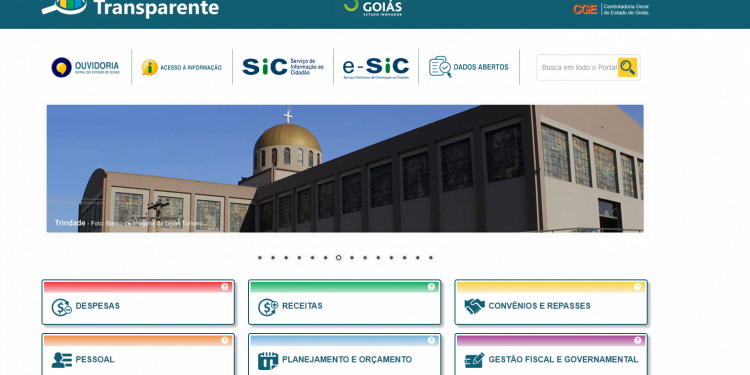This screenshot has width=750, height=375.
Task: Click the Dados Abertos clipboard icon
Action: [x=440, y=67]
